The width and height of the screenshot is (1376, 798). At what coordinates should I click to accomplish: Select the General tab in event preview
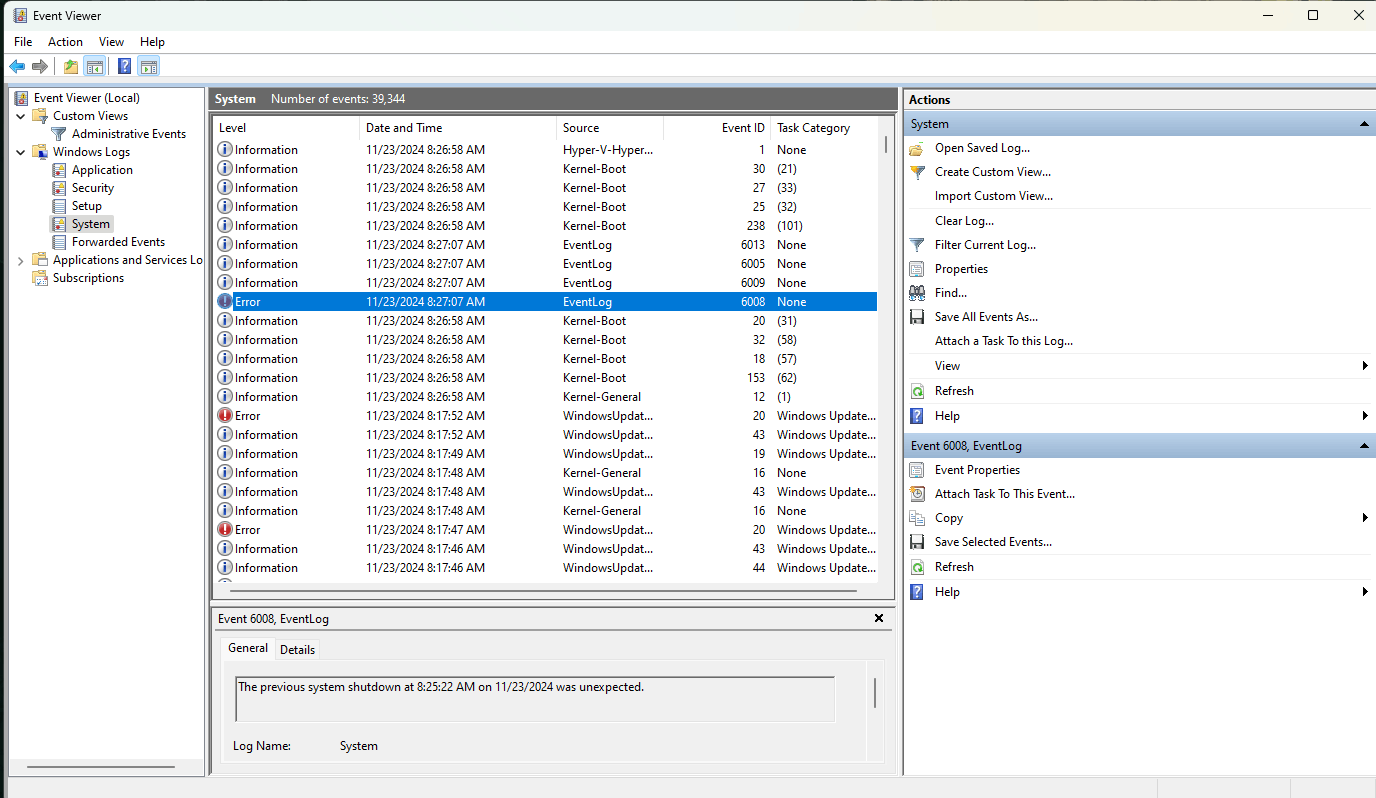(248, 648)
